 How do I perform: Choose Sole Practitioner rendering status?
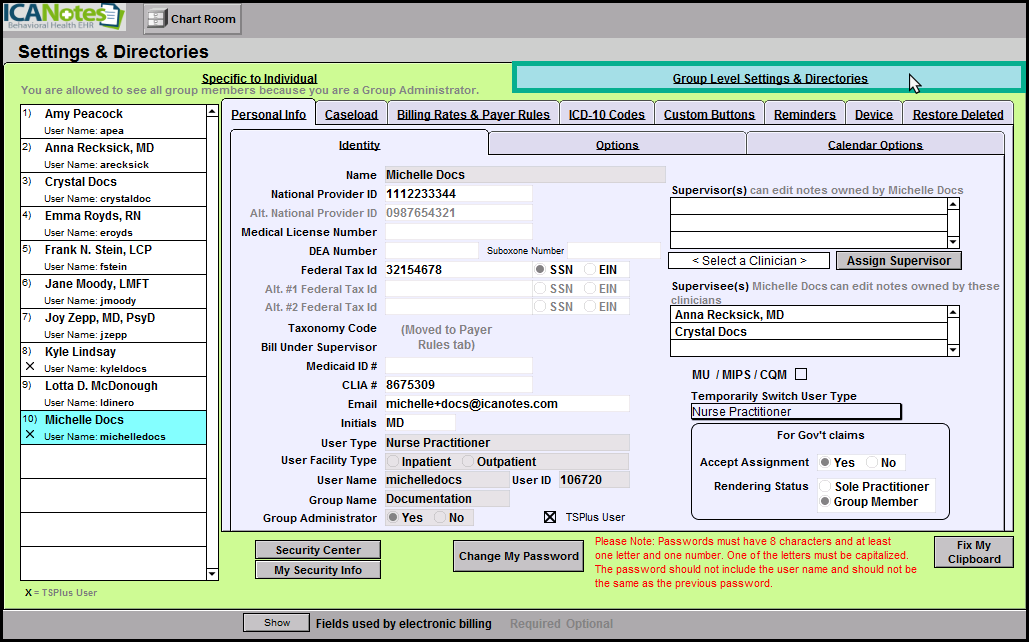coord(826,487)
